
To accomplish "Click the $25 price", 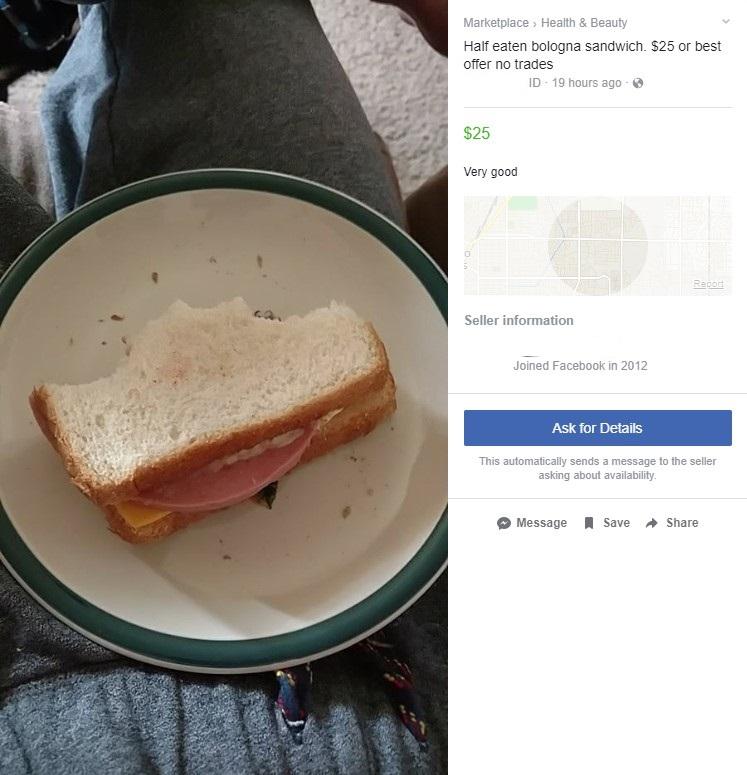I will (x=477, y=133).
